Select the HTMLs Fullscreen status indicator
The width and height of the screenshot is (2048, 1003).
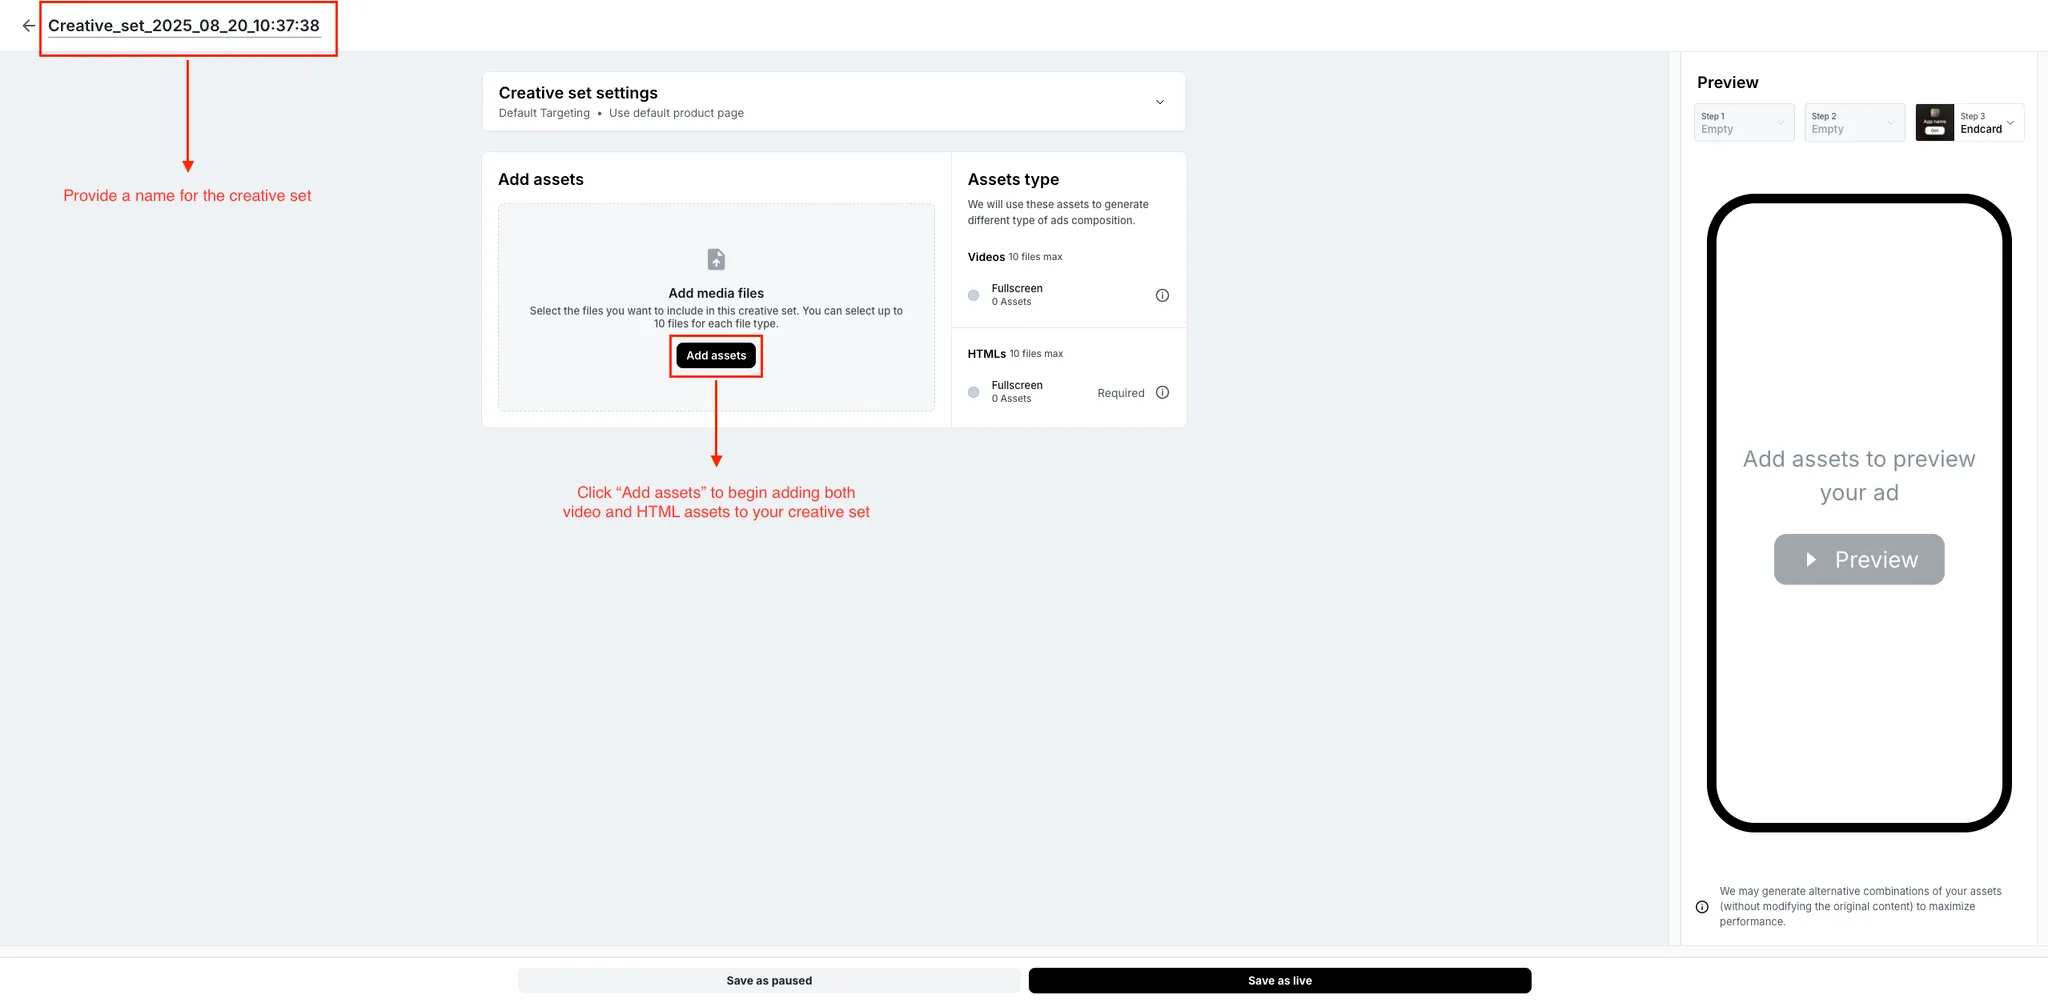click(x=974, y=392)
